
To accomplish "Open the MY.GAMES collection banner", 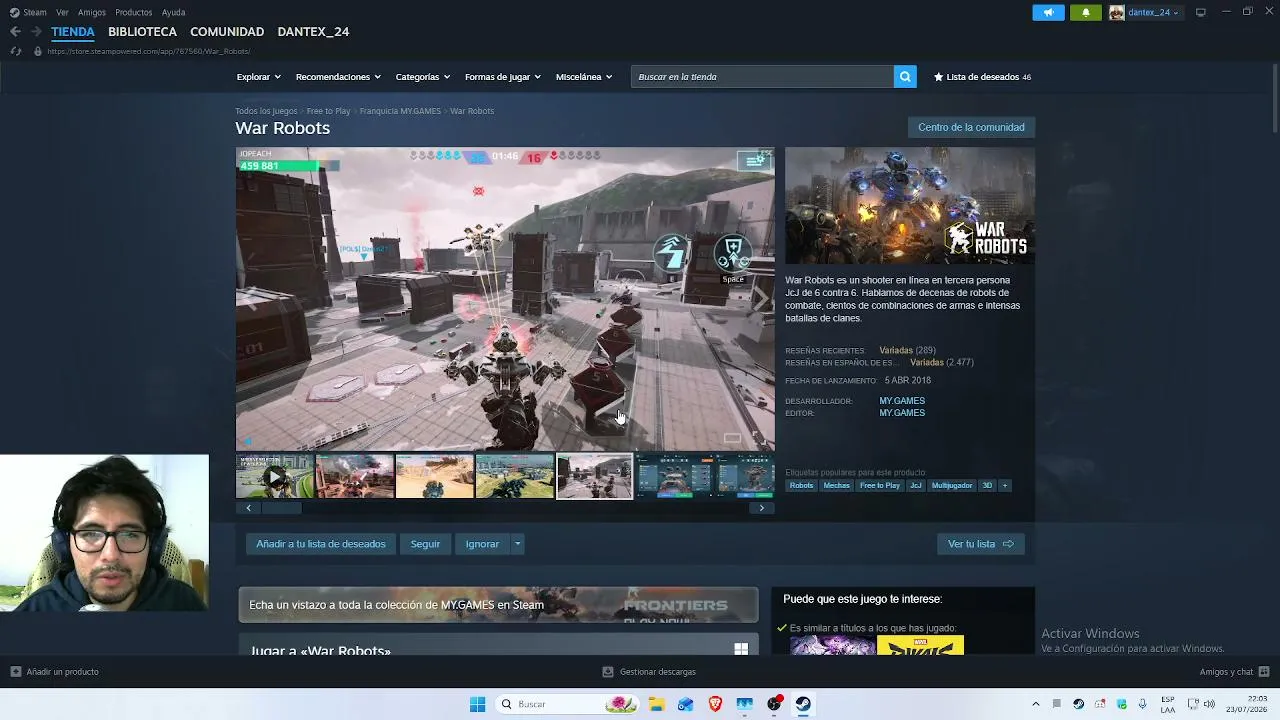I will 498,605.
